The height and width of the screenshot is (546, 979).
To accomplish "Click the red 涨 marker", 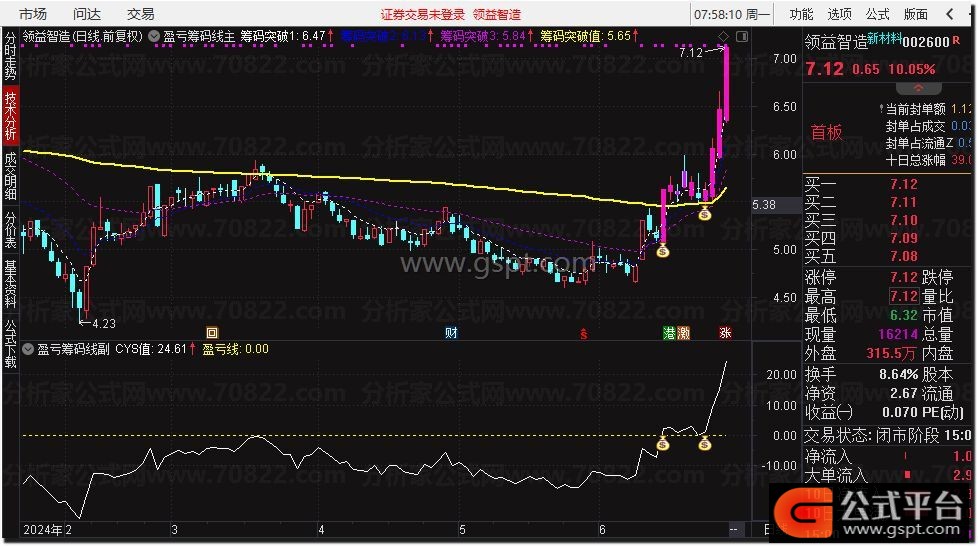I will pyautogui.click(x=725, y=333).
